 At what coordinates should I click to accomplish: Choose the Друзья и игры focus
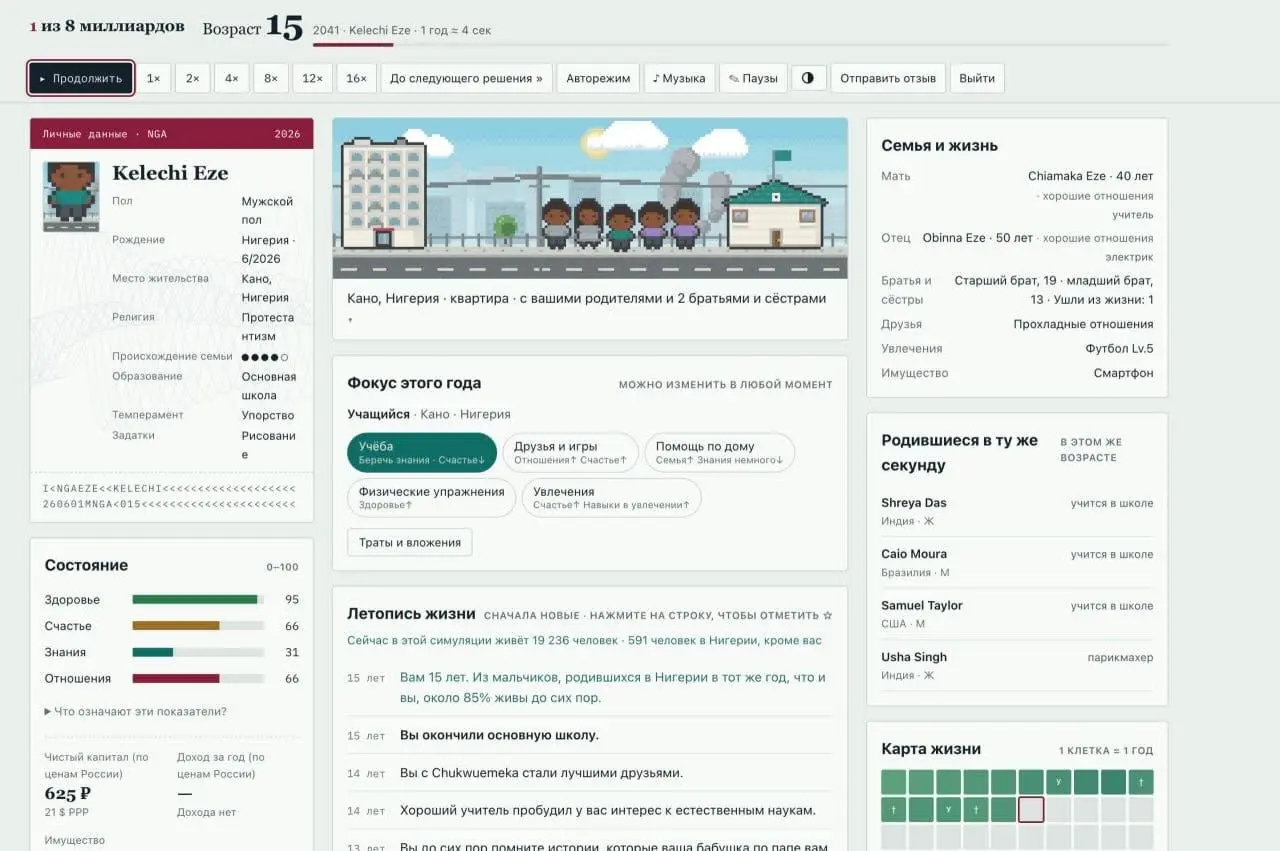coord(570,452)
